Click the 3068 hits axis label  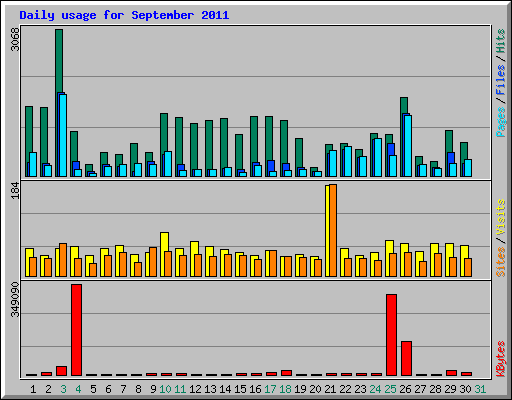point(15,39)
